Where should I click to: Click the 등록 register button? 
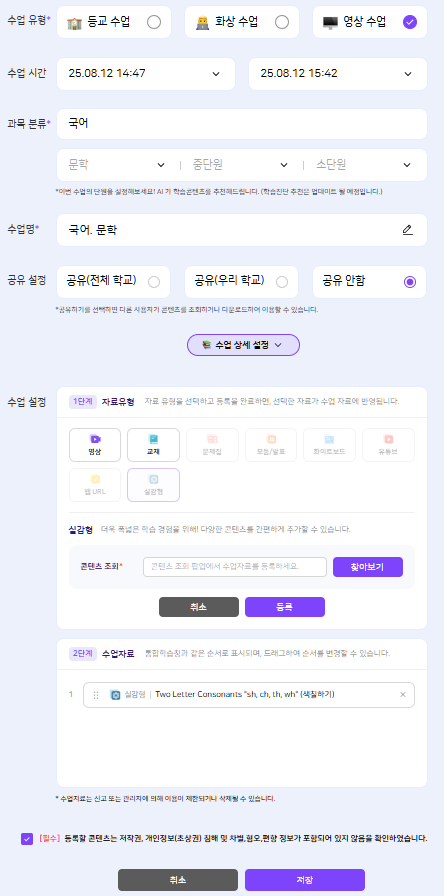285,607
